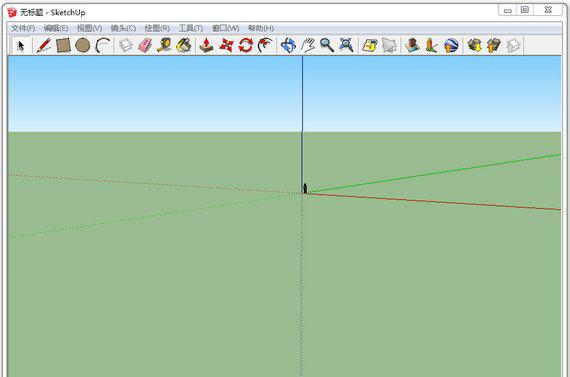This screenshot has width=570, height=377.
Task: Open the 文件(F) menu
Action: coord(23,28)
